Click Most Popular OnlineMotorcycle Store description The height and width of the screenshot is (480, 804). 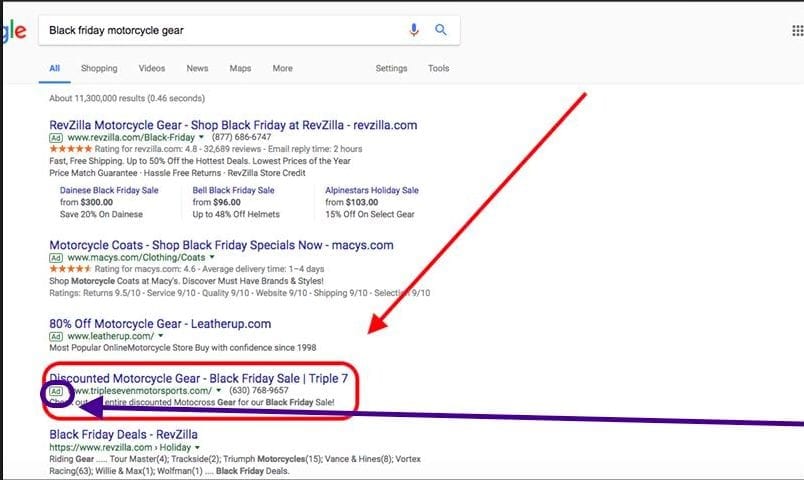pyautogui.click(x=183, y=348)
